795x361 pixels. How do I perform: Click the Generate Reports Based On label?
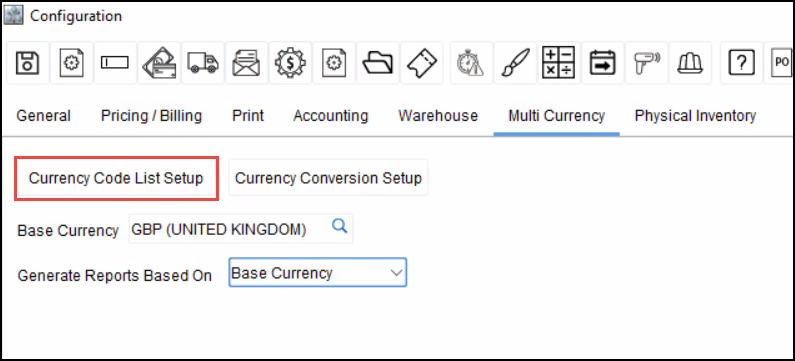tap(115, 275)
